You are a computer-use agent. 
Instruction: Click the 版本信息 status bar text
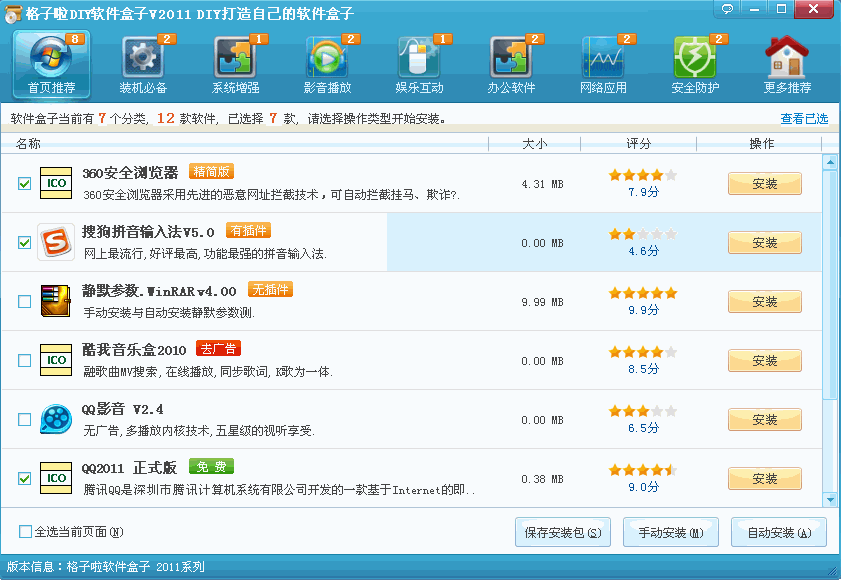[x=106, y=567]
